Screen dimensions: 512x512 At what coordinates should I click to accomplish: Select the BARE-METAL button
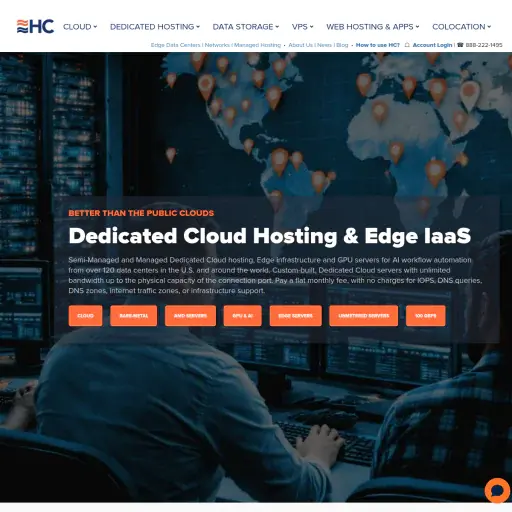point(134,315)
